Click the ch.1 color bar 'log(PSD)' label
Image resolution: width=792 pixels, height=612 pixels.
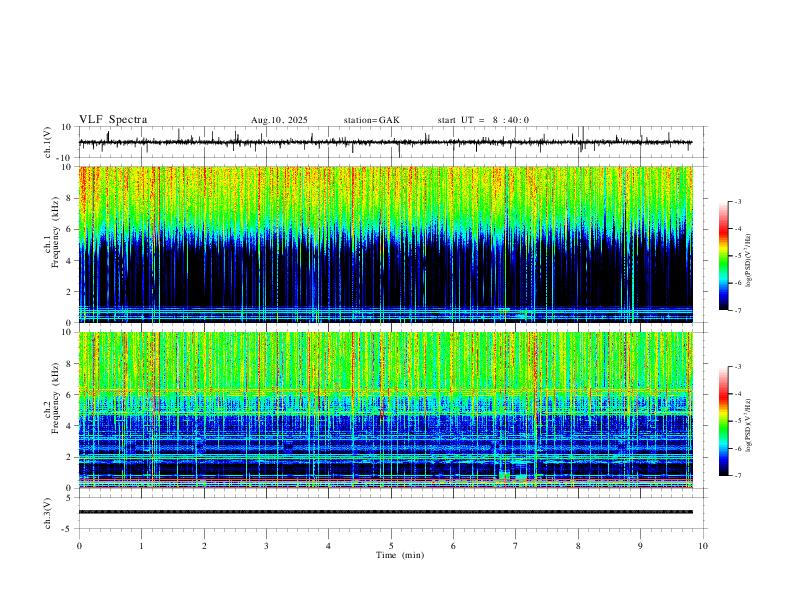click(x=749, y=260)
